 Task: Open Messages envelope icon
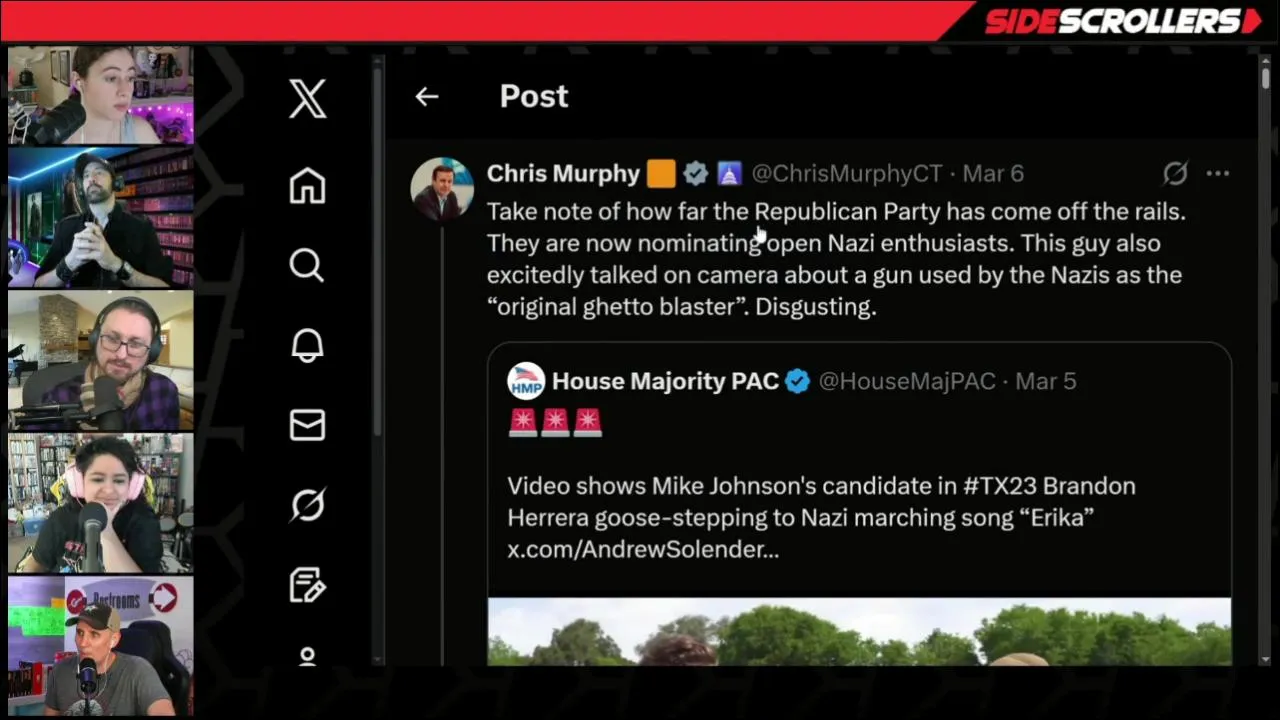pos(307,425)
